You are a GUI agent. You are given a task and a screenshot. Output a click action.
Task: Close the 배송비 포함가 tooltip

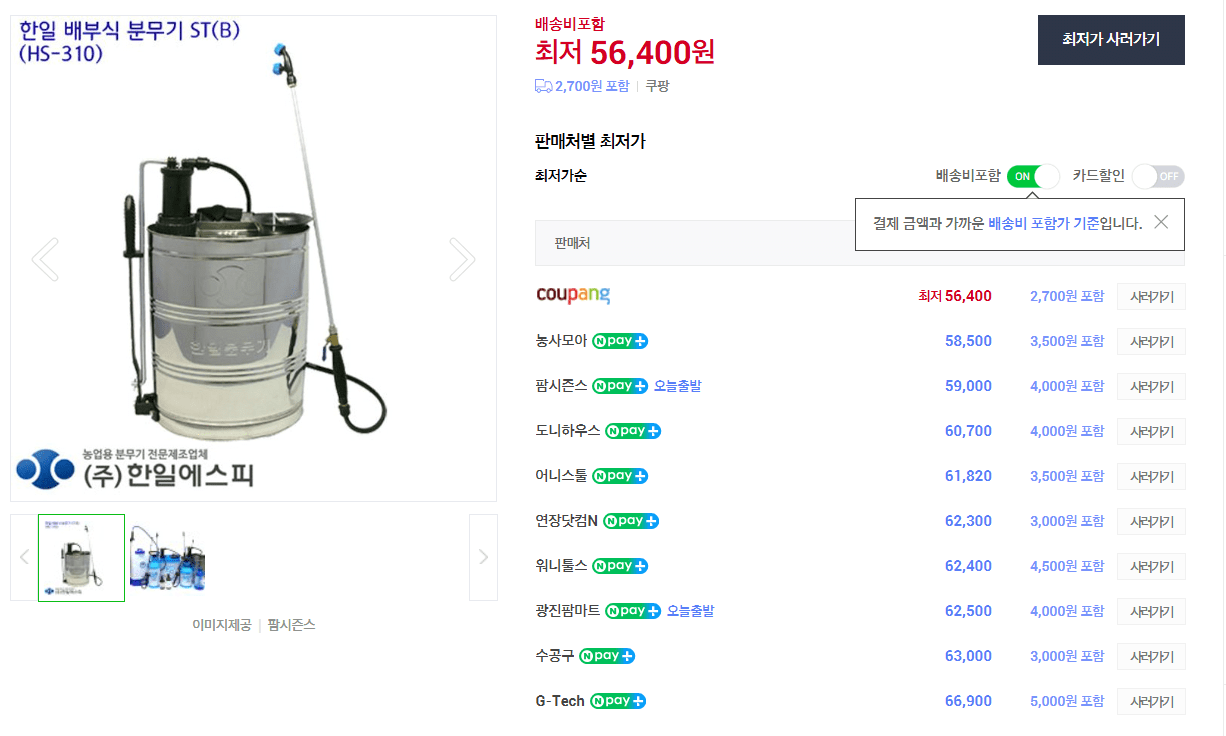(x=1161, y=222)
